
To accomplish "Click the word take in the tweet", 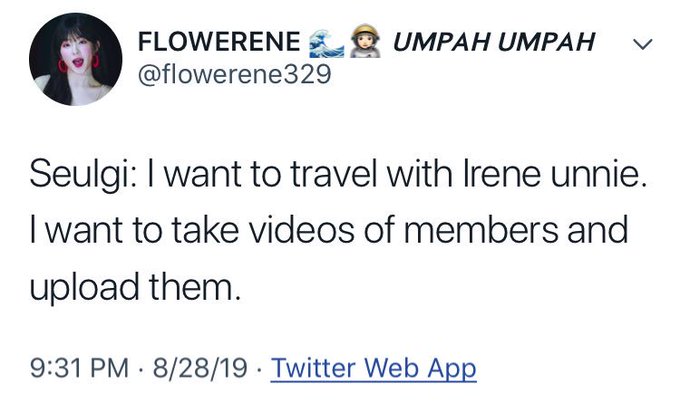I will coord(205,229).
